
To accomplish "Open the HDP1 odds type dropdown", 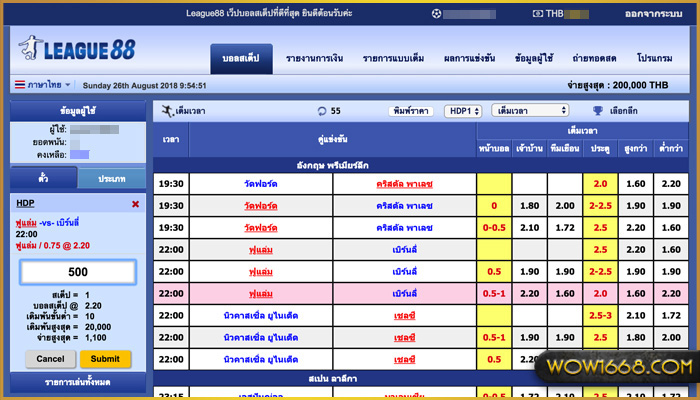I will (463, 110).
